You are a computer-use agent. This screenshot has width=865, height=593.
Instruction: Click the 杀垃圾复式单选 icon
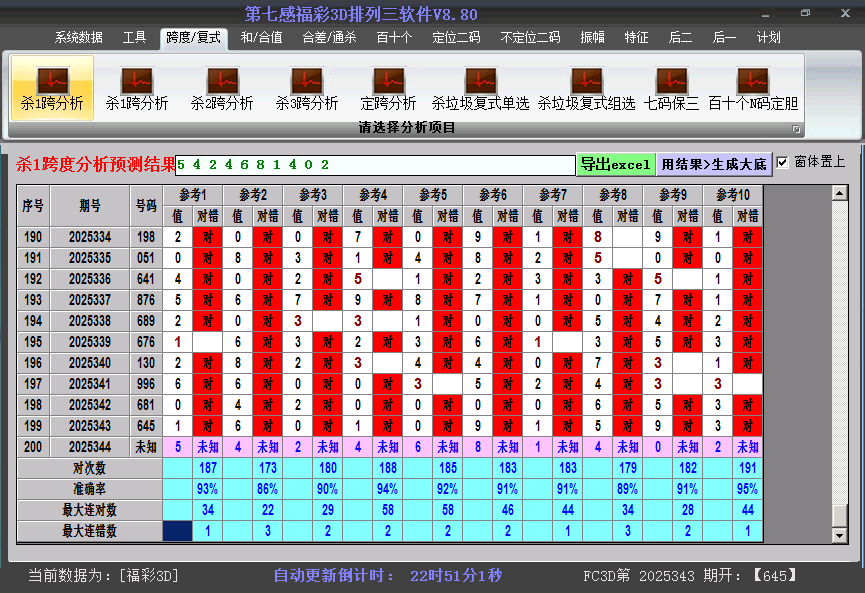[x=480, y=87]
